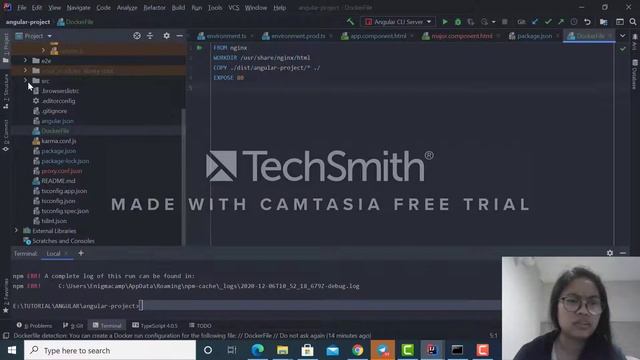Click Run with Coverage icon
Viewport: 640px width, 360px height.
471,22
